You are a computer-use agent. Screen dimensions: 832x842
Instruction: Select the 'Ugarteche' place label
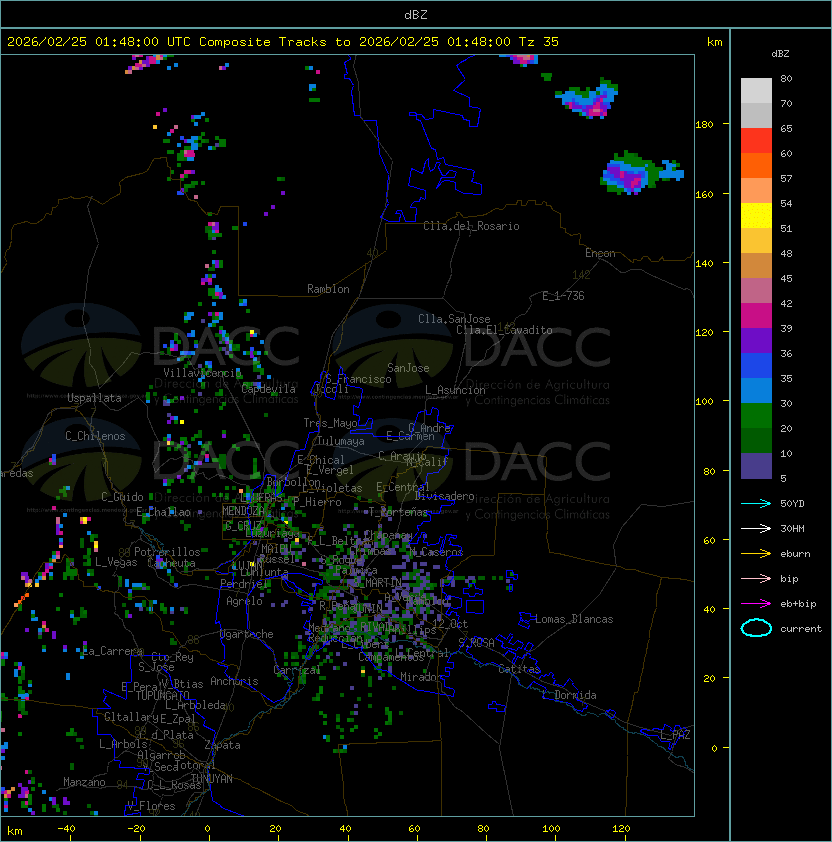pyautogui.click(x=247, y=634)
